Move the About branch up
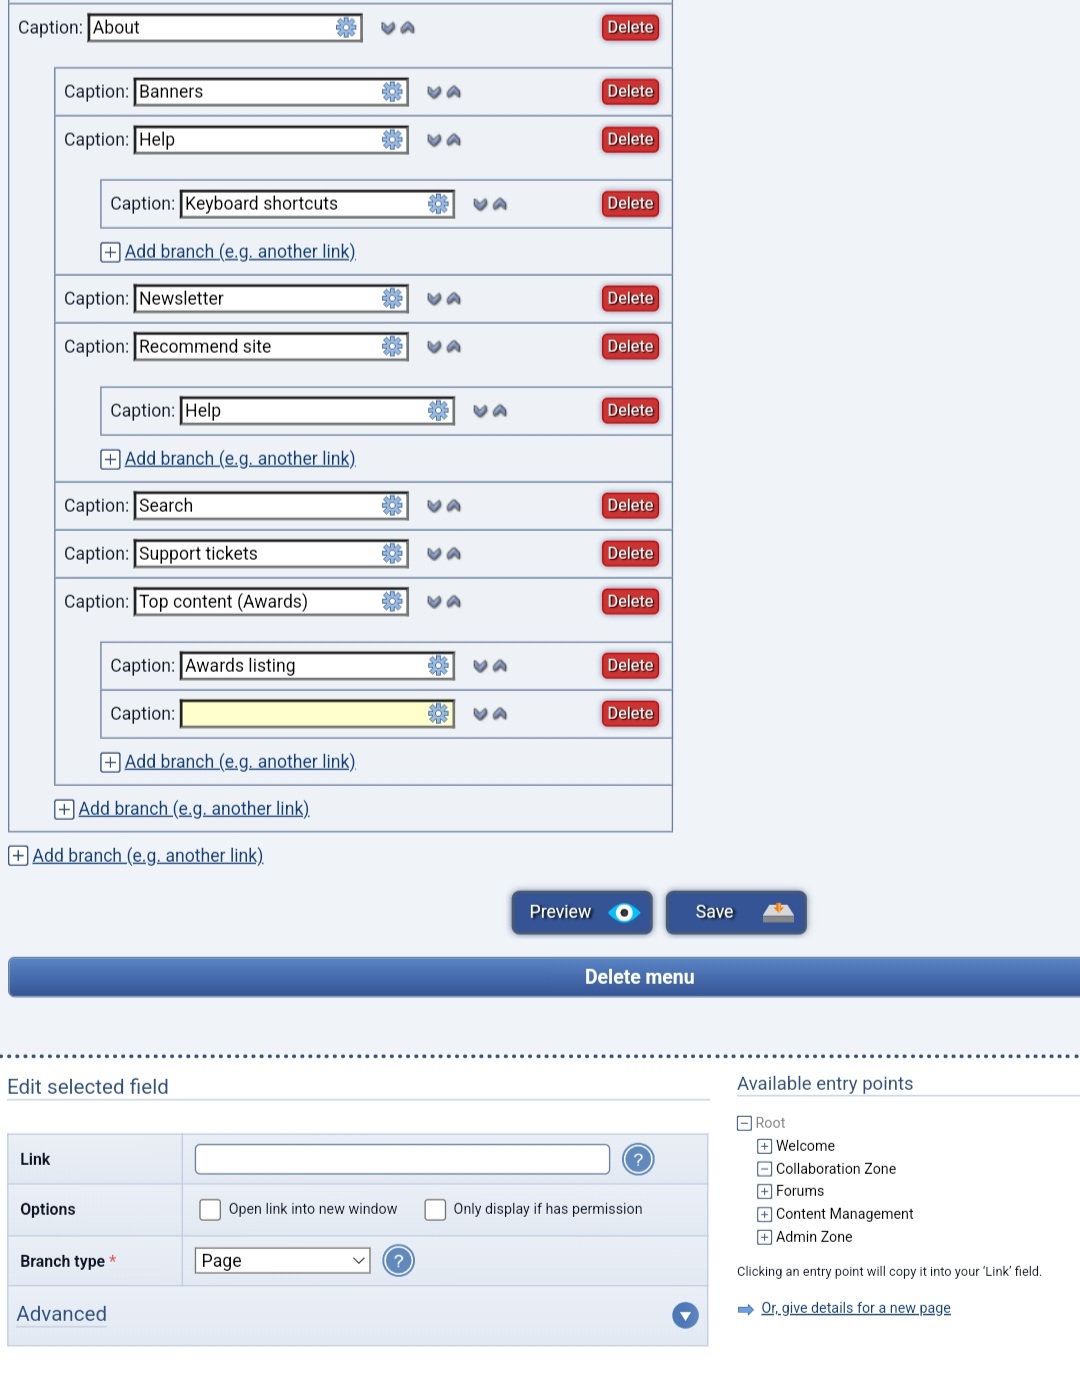 pyautogui.click(x=408, y=28)
